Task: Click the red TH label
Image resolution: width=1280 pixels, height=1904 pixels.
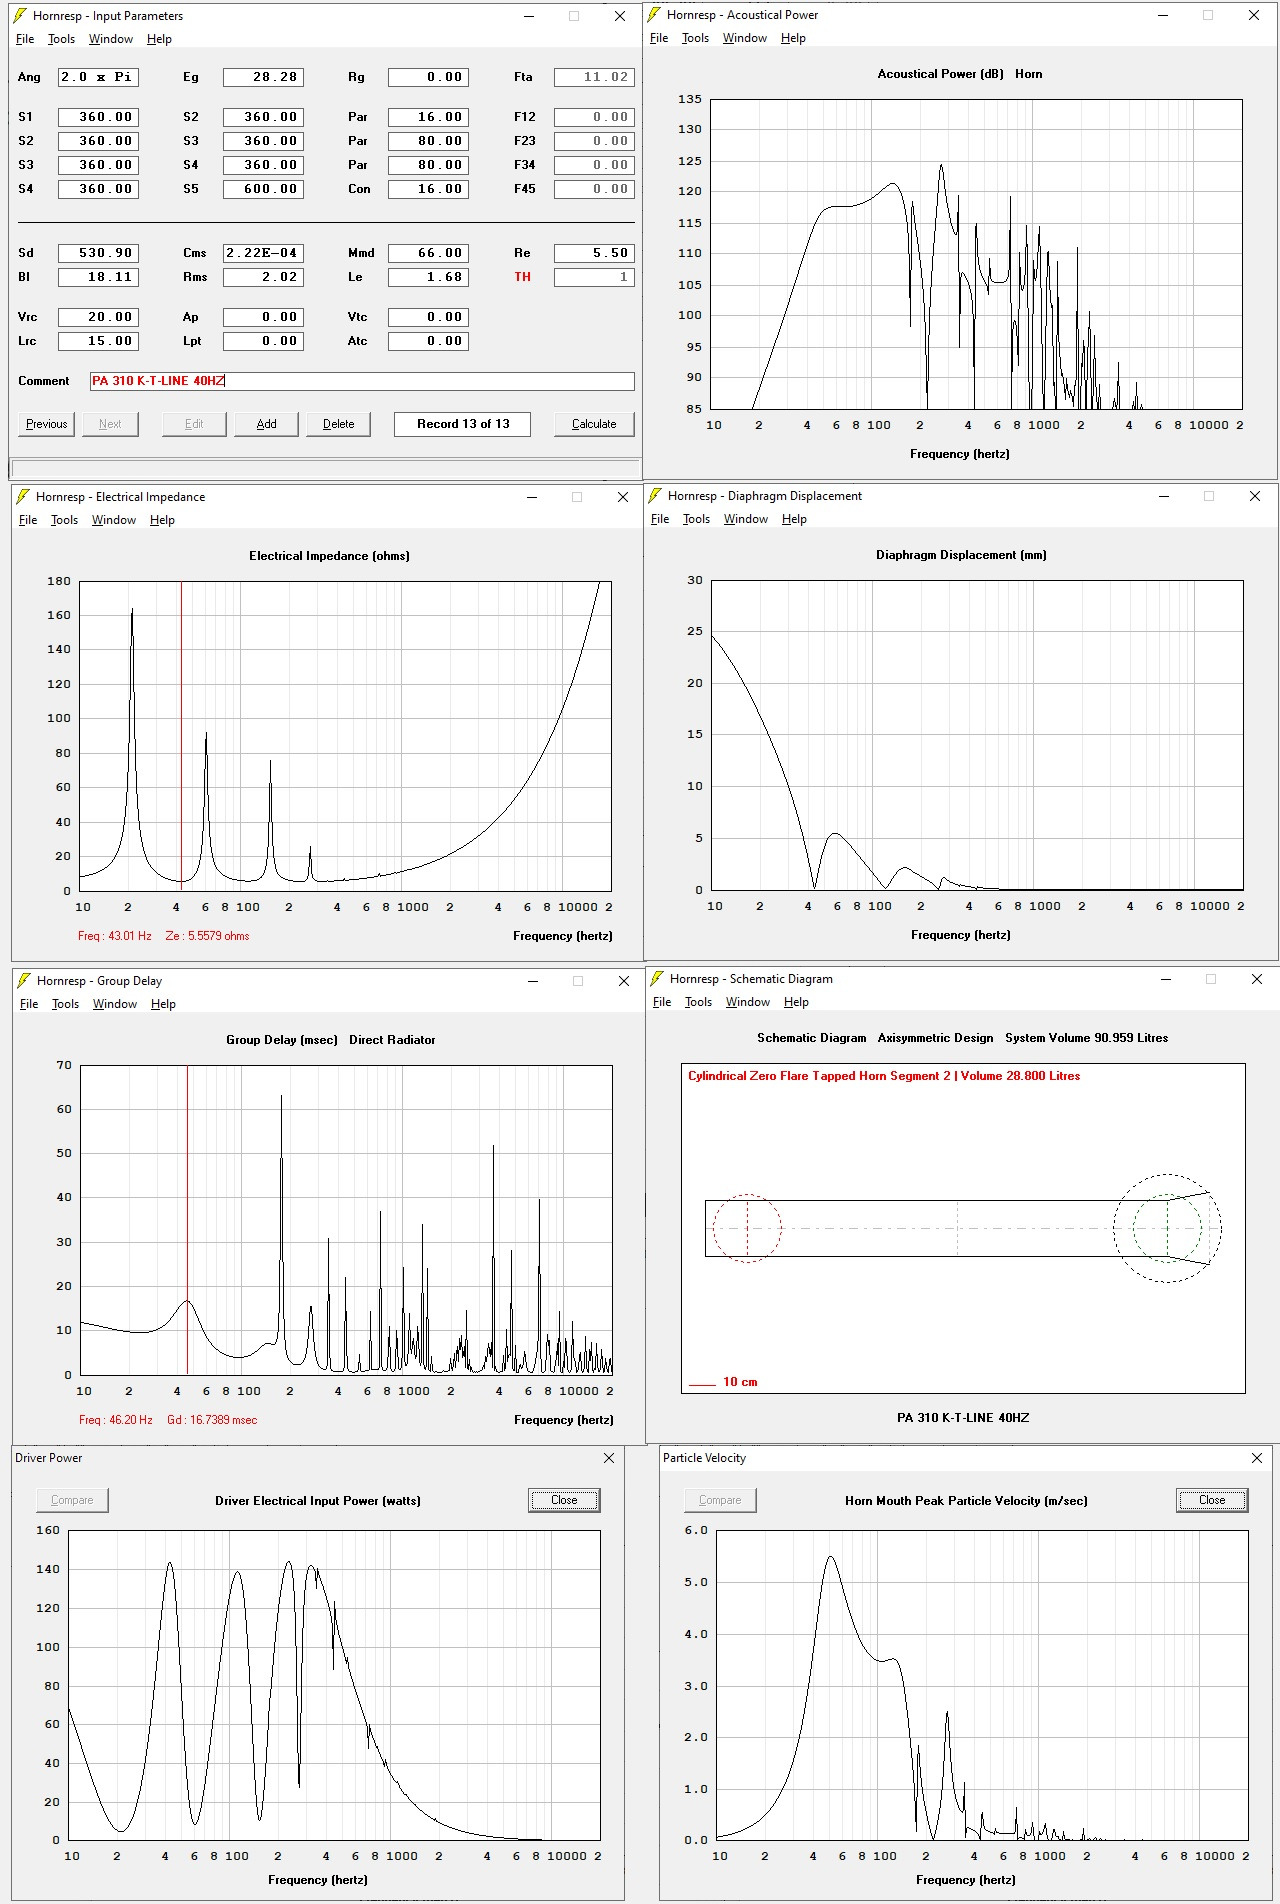Action: point(523,277)
